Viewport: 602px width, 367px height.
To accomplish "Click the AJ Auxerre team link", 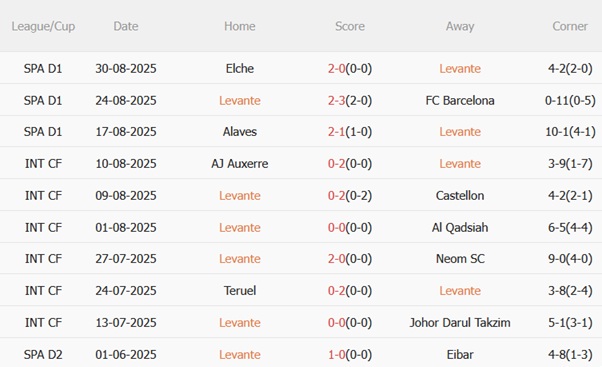I will coord(240,164).
